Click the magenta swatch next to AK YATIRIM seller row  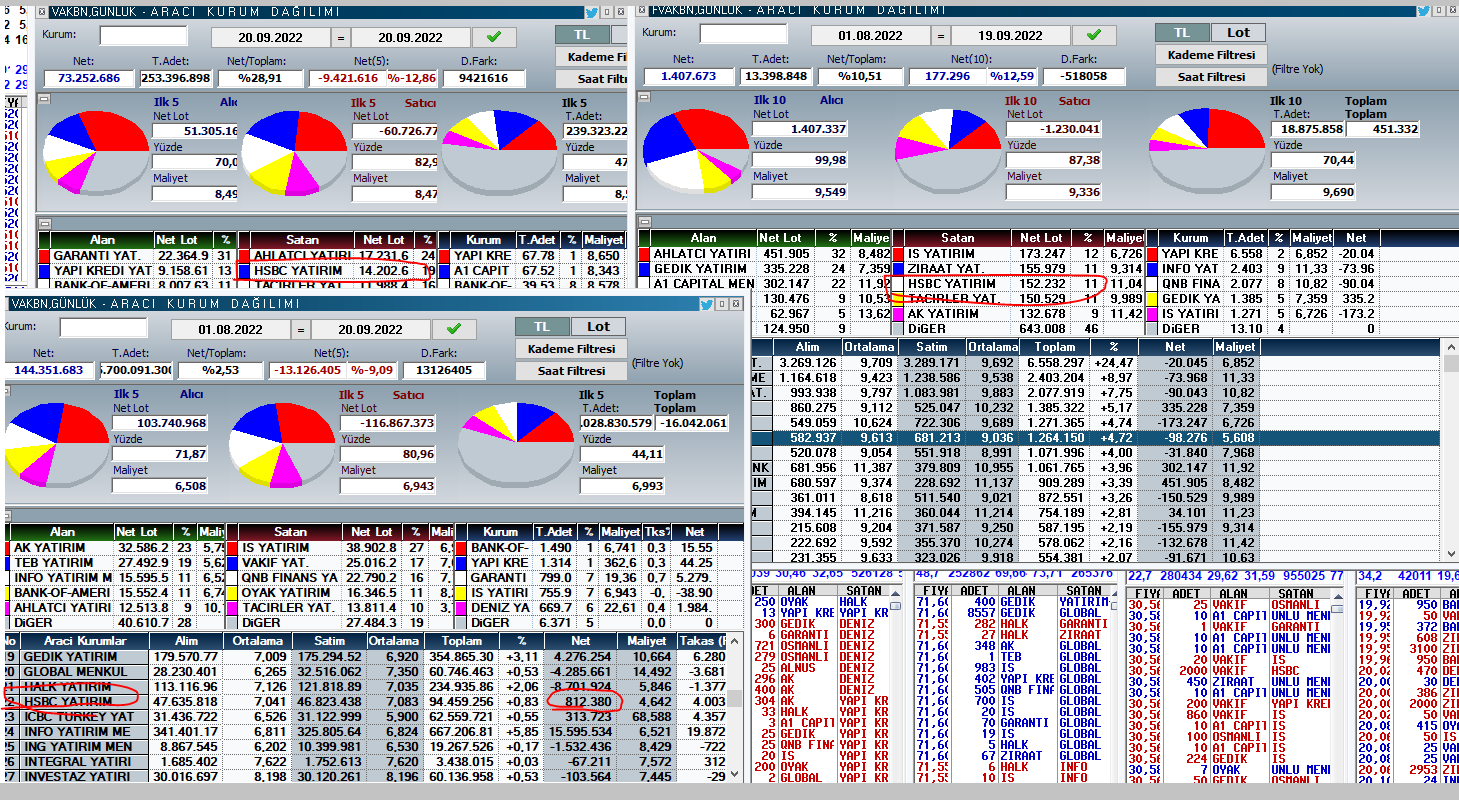[x=898, y=313]
